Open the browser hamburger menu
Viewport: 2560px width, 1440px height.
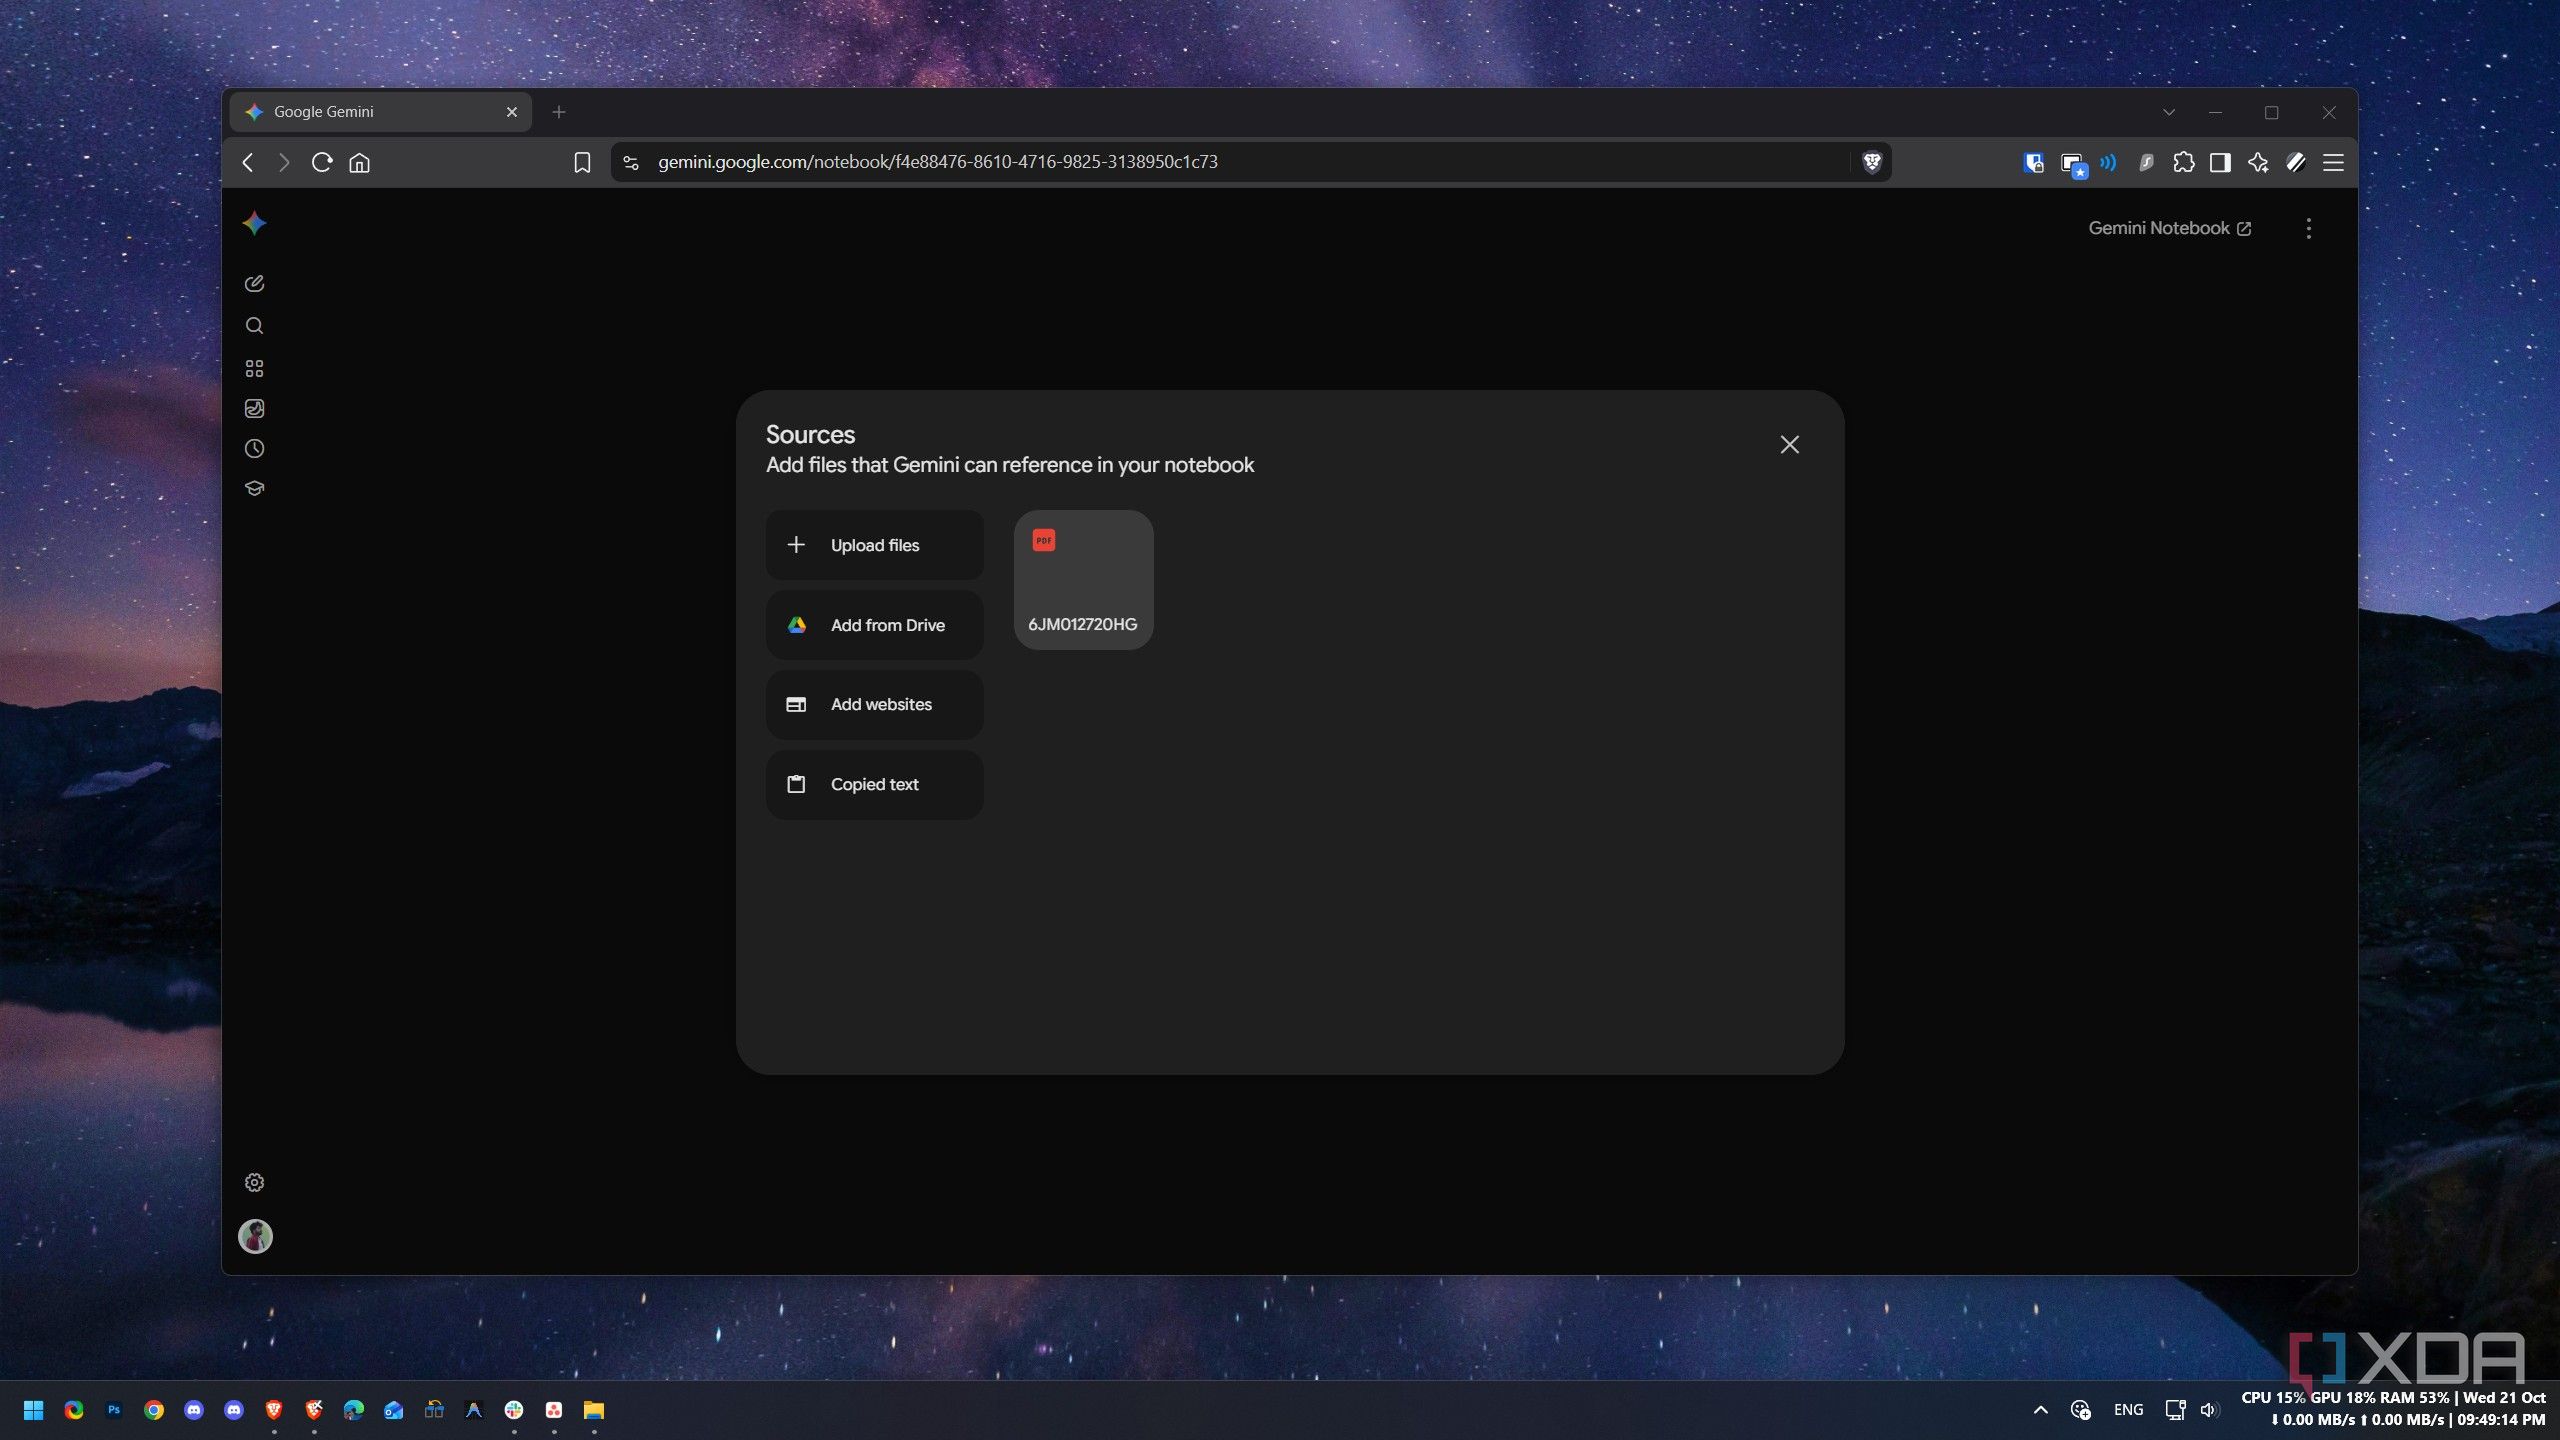coord(2333,162)
